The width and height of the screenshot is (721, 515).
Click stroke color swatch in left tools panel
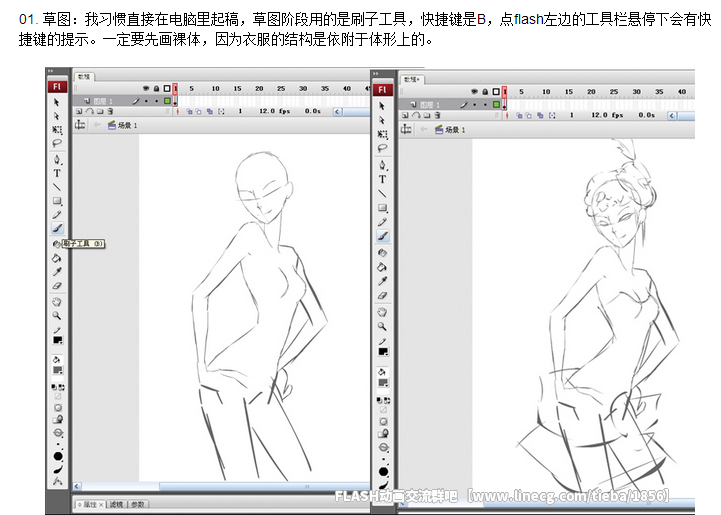57,340
